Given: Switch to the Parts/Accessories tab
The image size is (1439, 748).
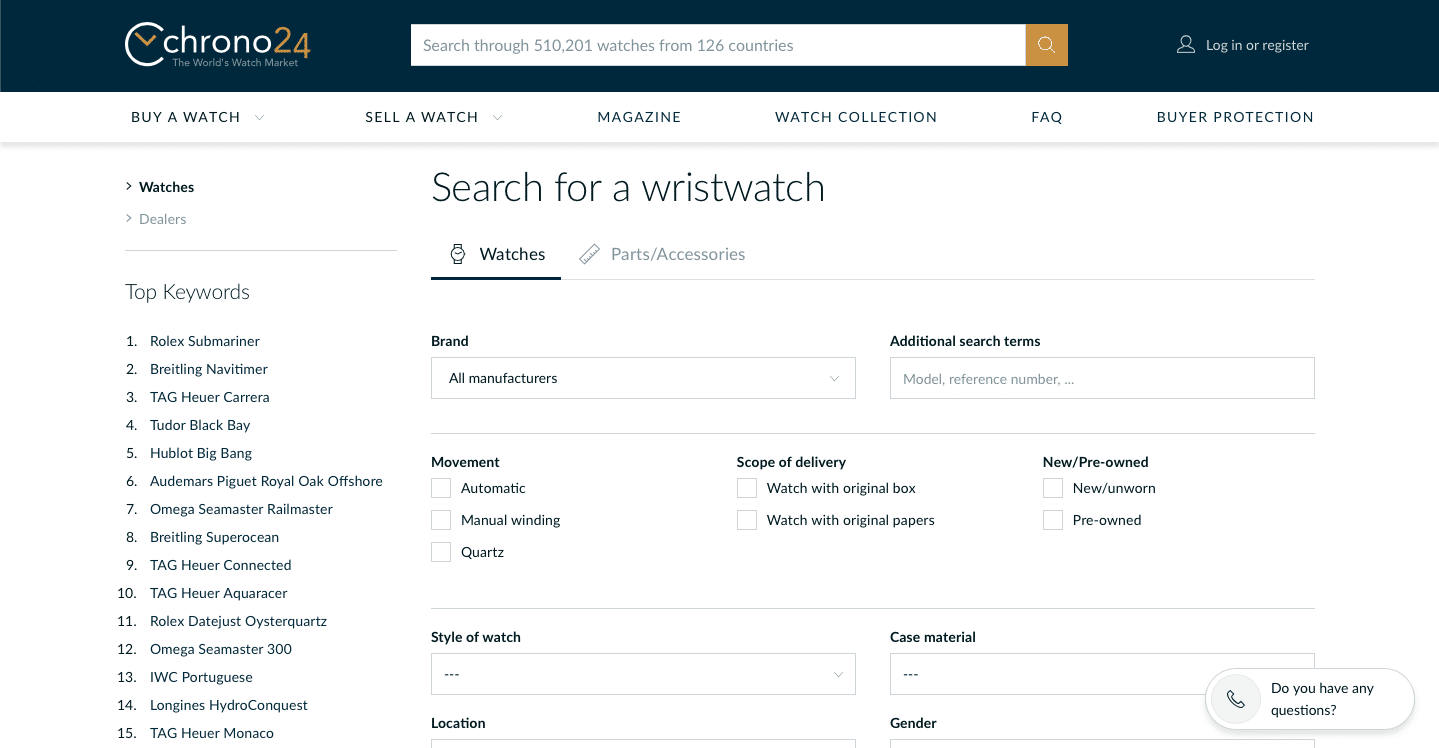Looking at the screenshot, I should pos(662,254).
